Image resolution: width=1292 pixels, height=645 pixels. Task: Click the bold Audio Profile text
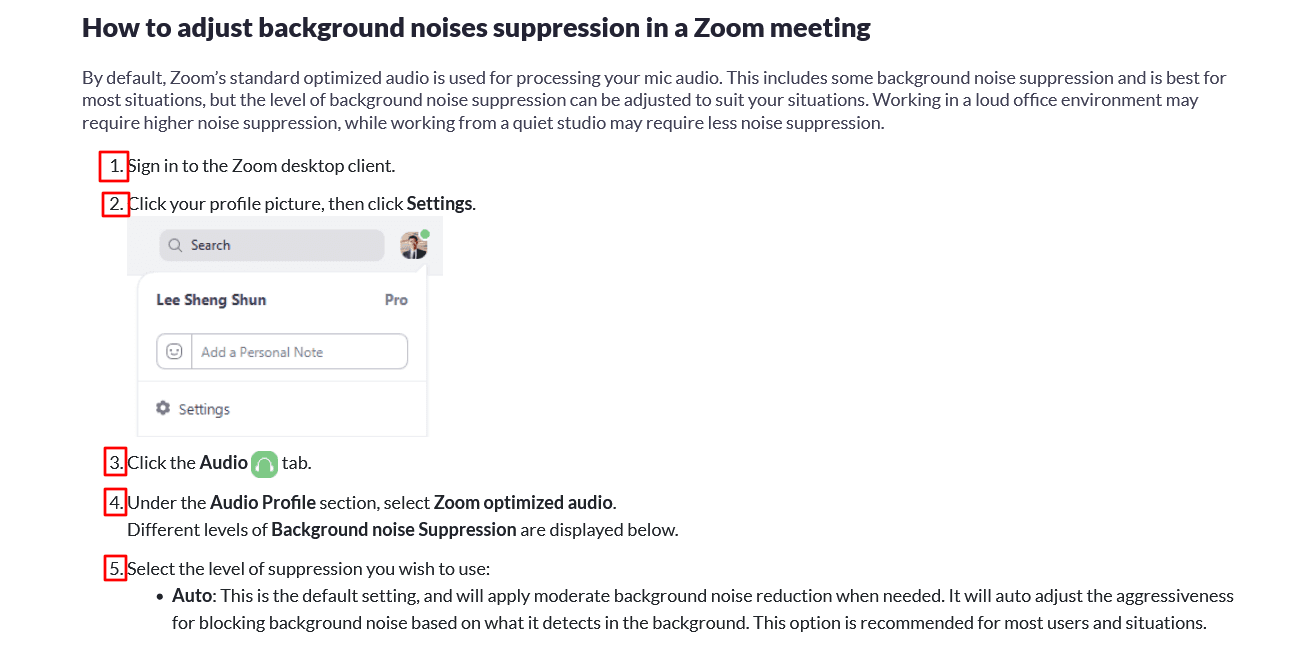pyautogui.click(x=263, y=502)
